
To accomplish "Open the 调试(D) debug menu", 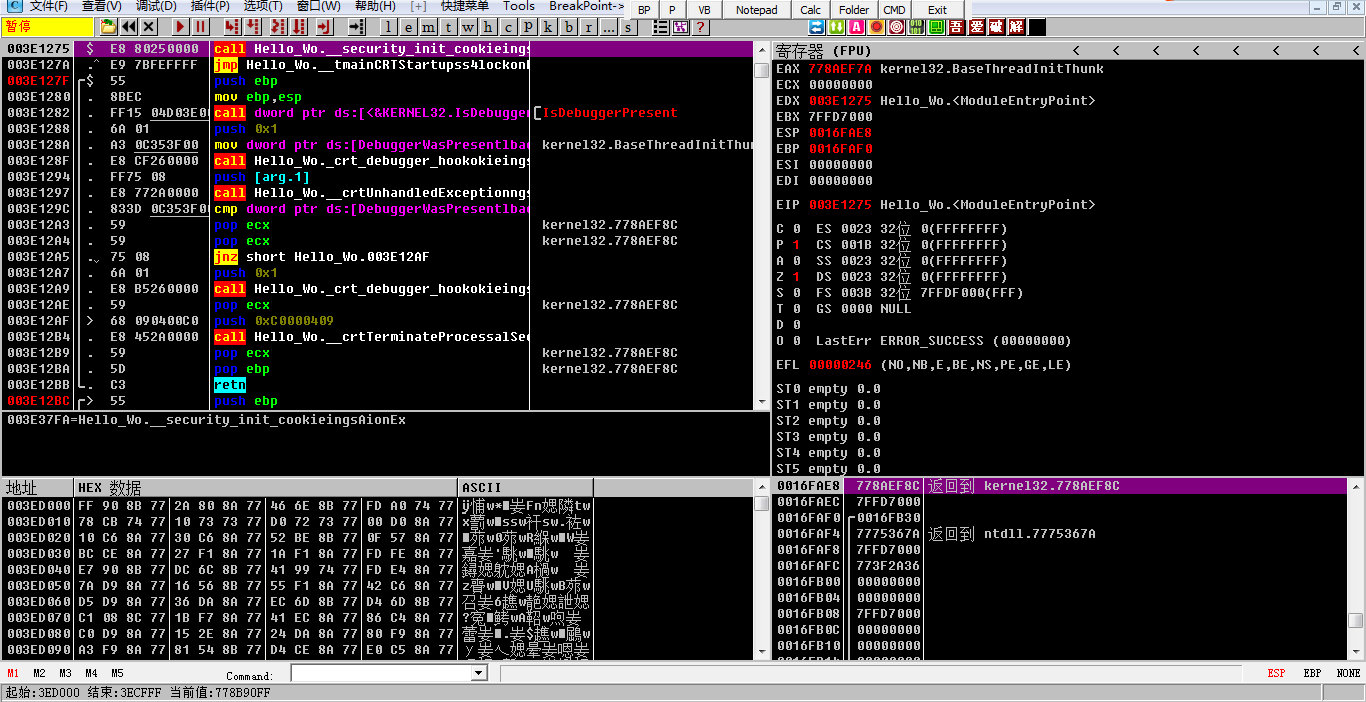I will [155, 6].
